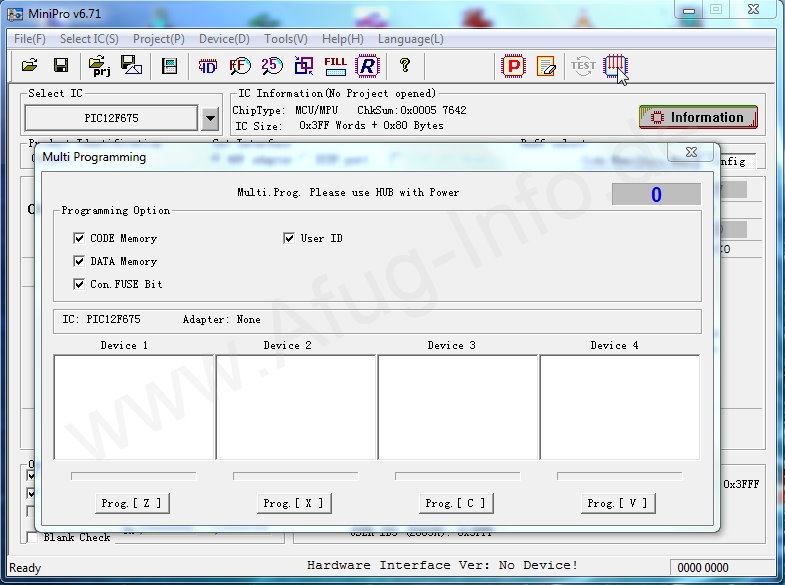
Task: Click the Prog. [ C ] button
Action: click(x=456, y=503)
